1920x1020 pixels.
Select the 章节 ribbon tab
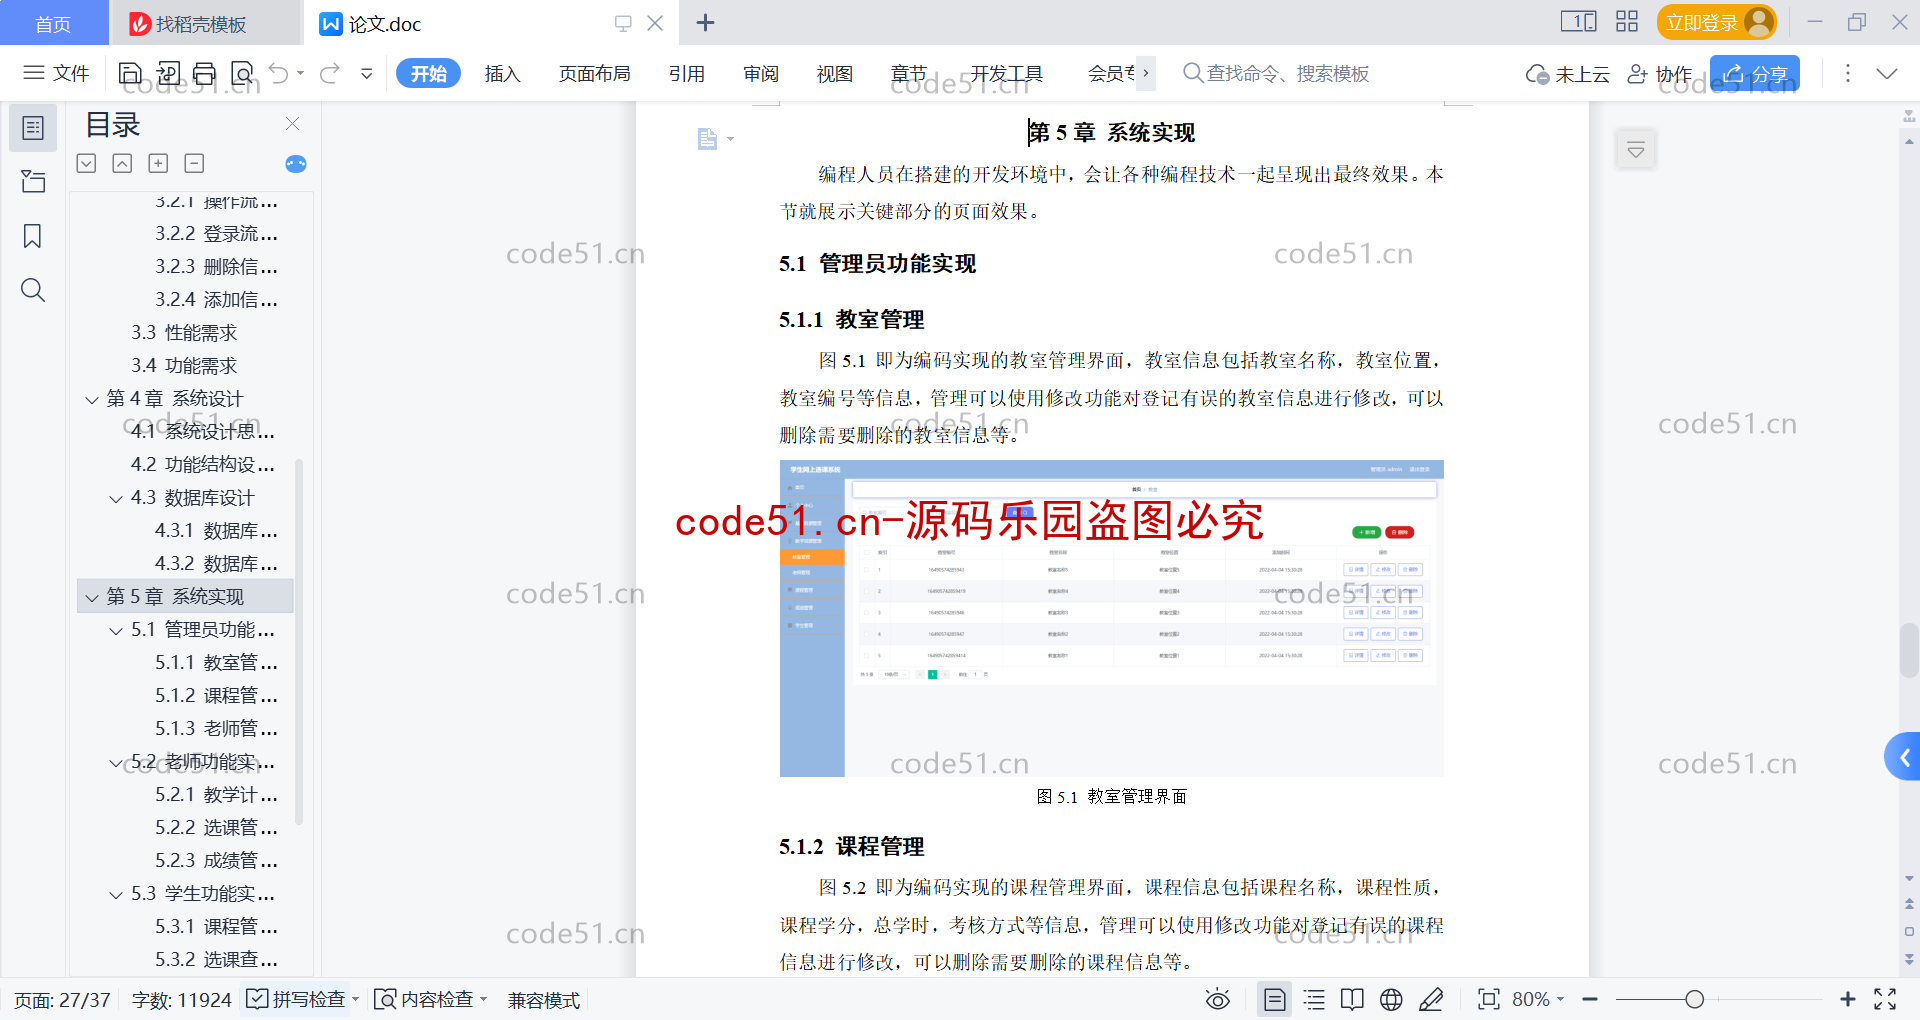[x=908, y=73]
